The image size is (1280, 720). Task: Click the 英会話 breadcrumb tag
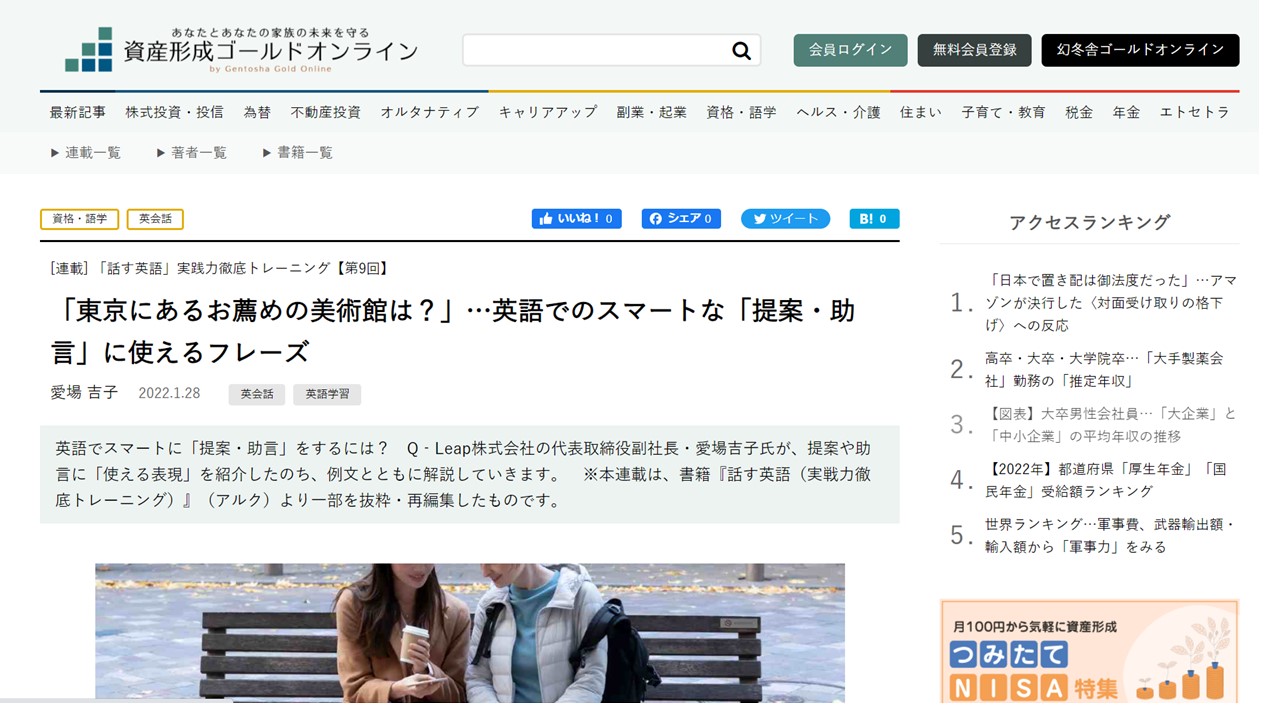point(155,219)
